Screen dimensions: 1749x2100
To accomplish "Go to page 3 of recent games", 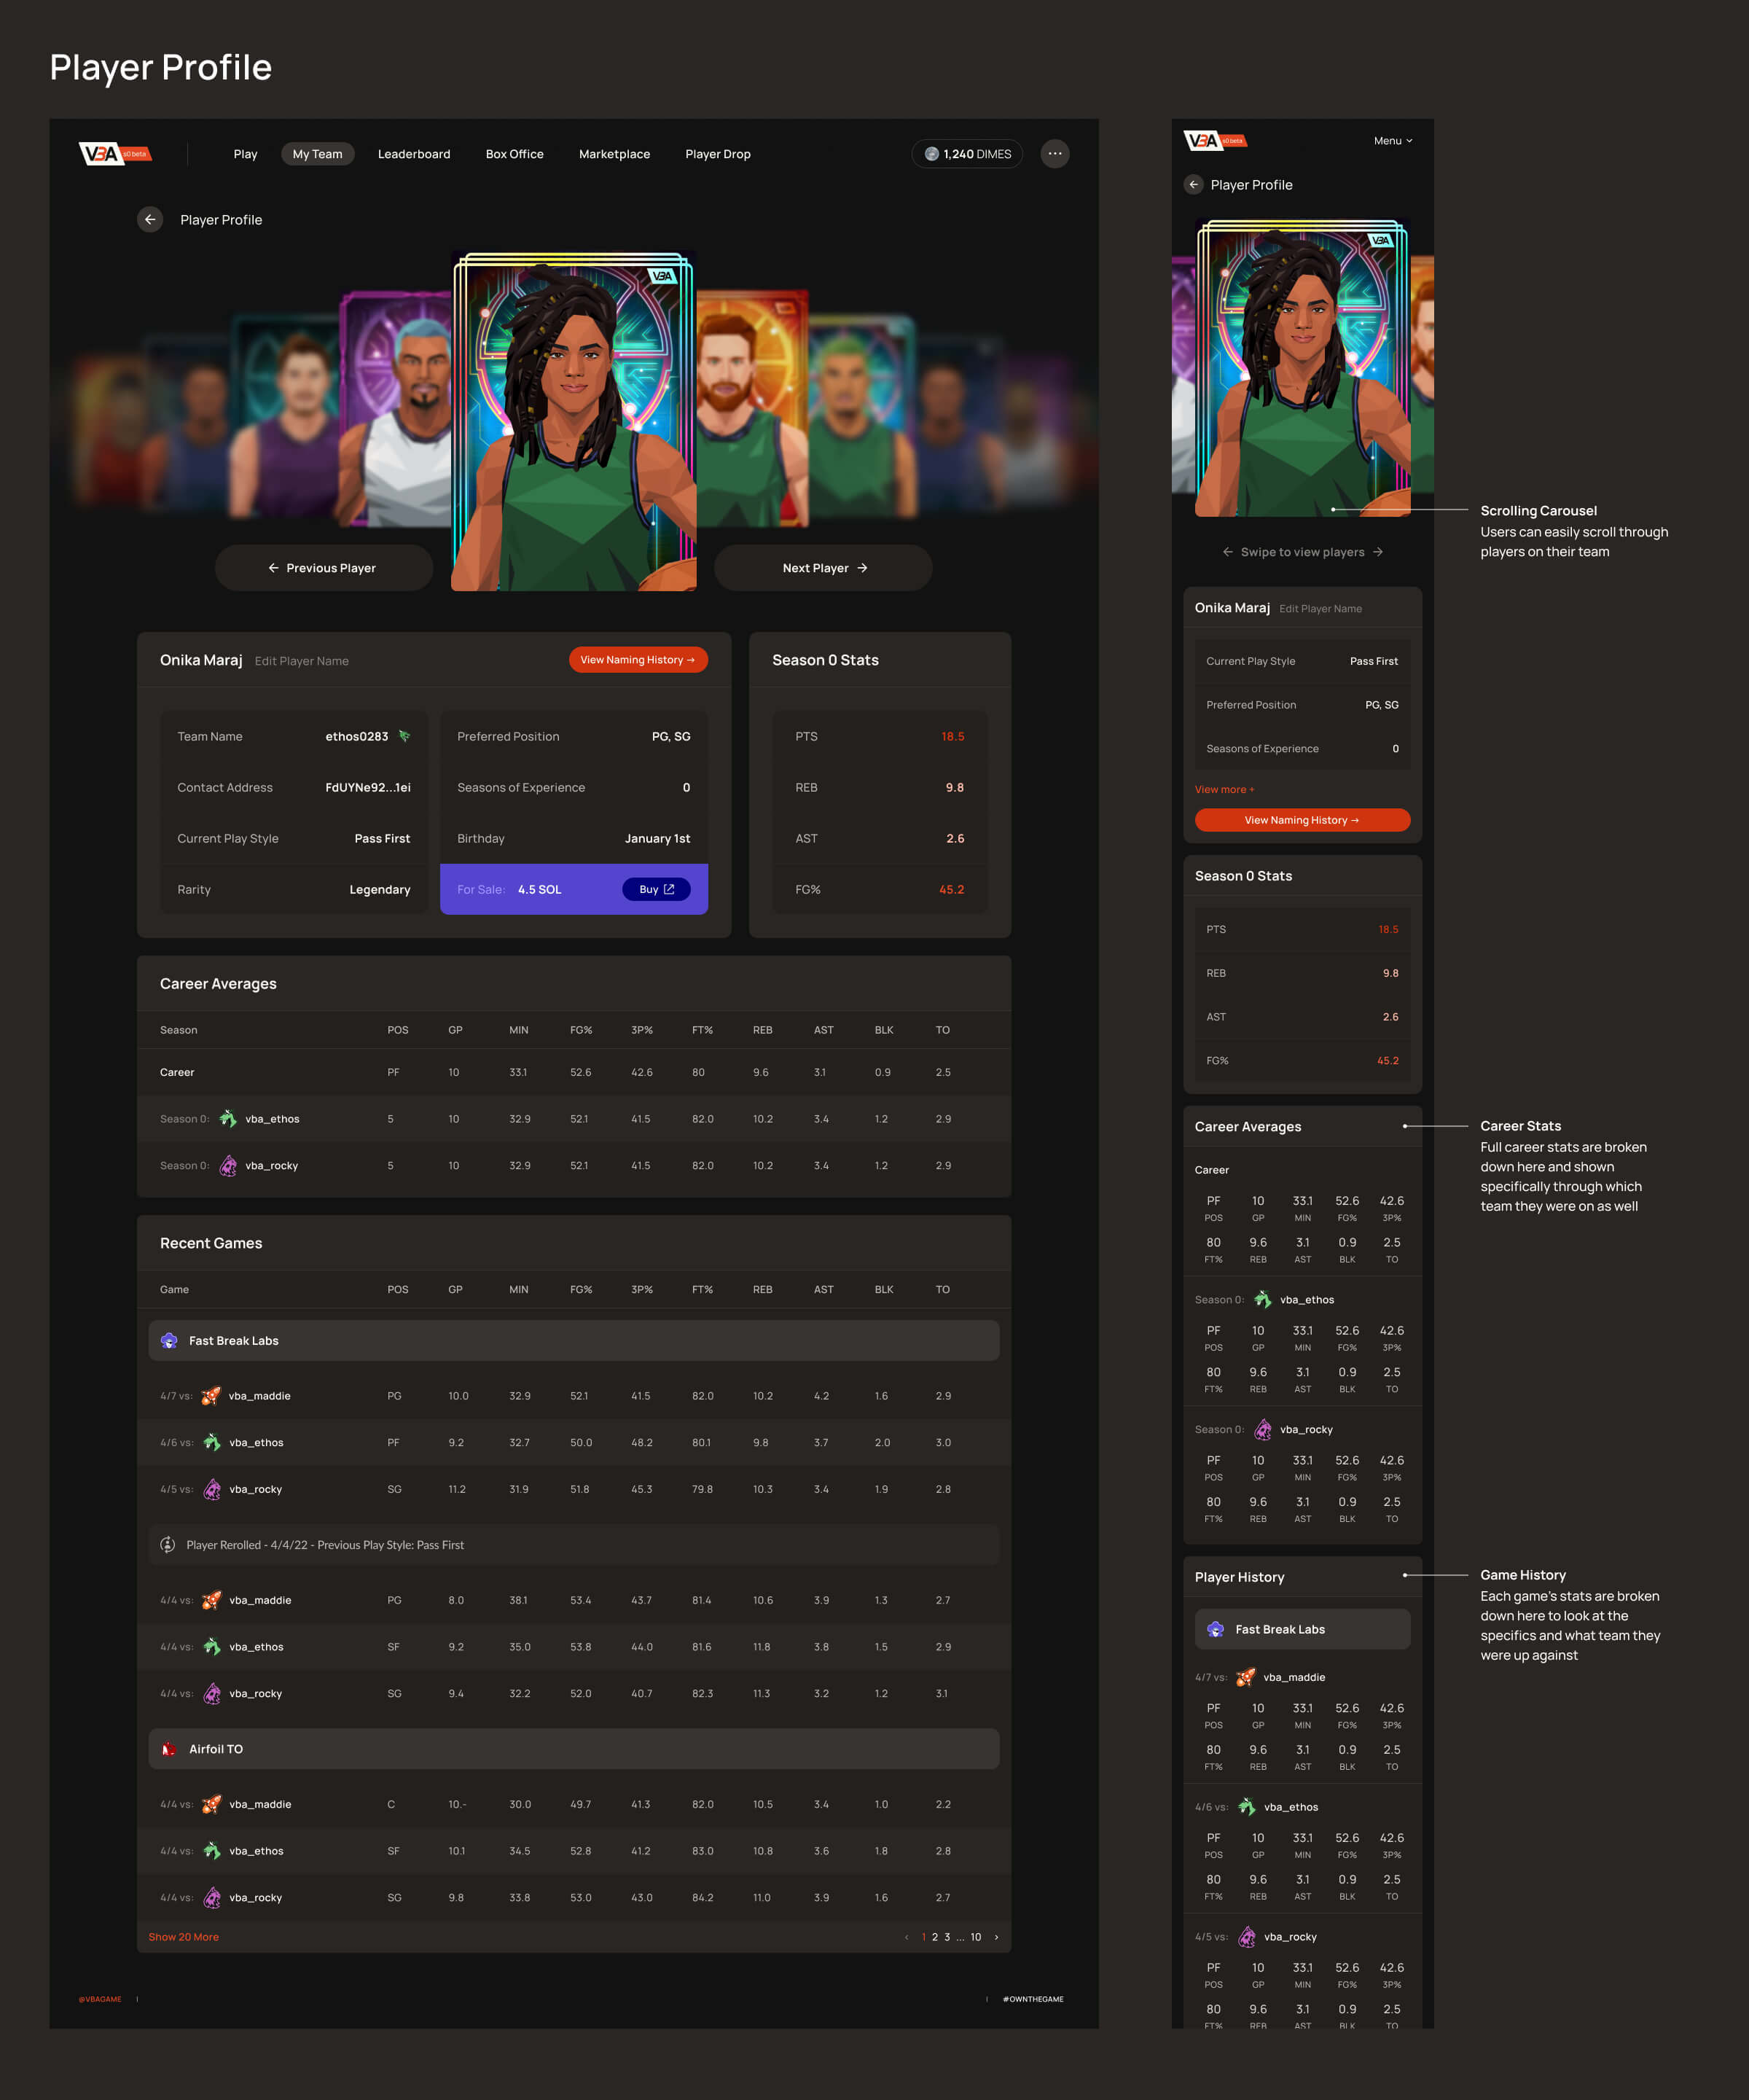I will pyautogui.click(x=947, y=1937).
